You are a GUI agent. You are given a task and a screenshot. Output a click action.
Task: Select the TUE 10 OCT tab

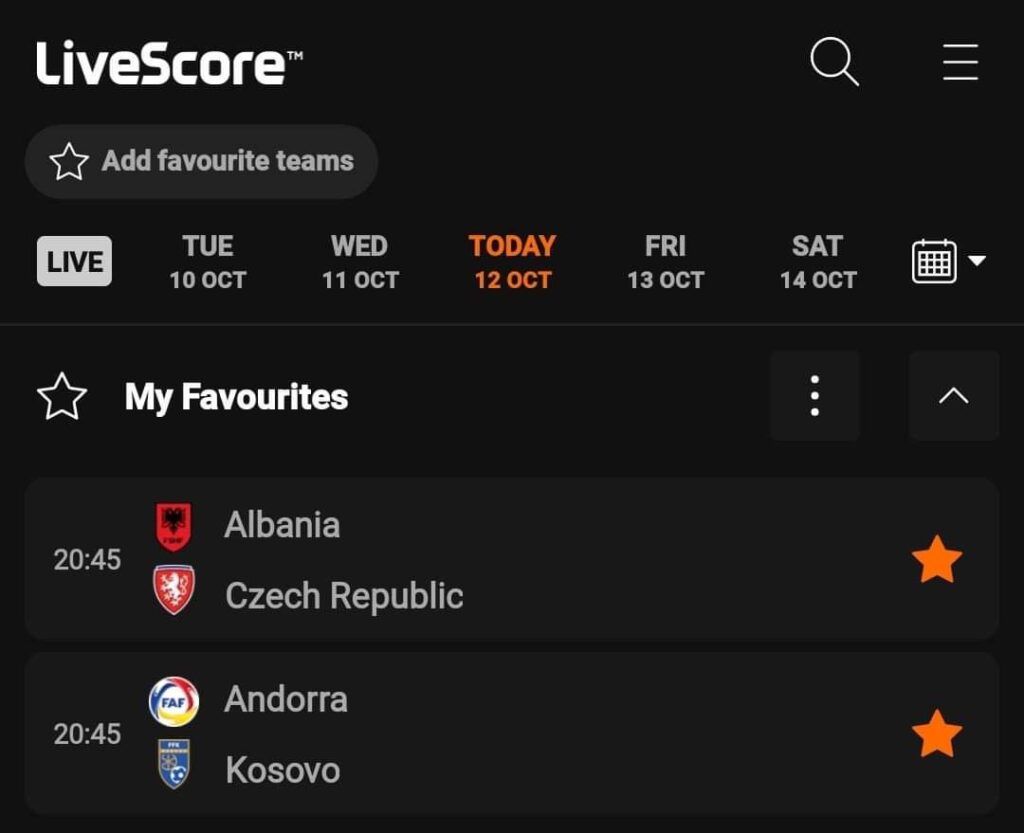(x=208, y=262)
